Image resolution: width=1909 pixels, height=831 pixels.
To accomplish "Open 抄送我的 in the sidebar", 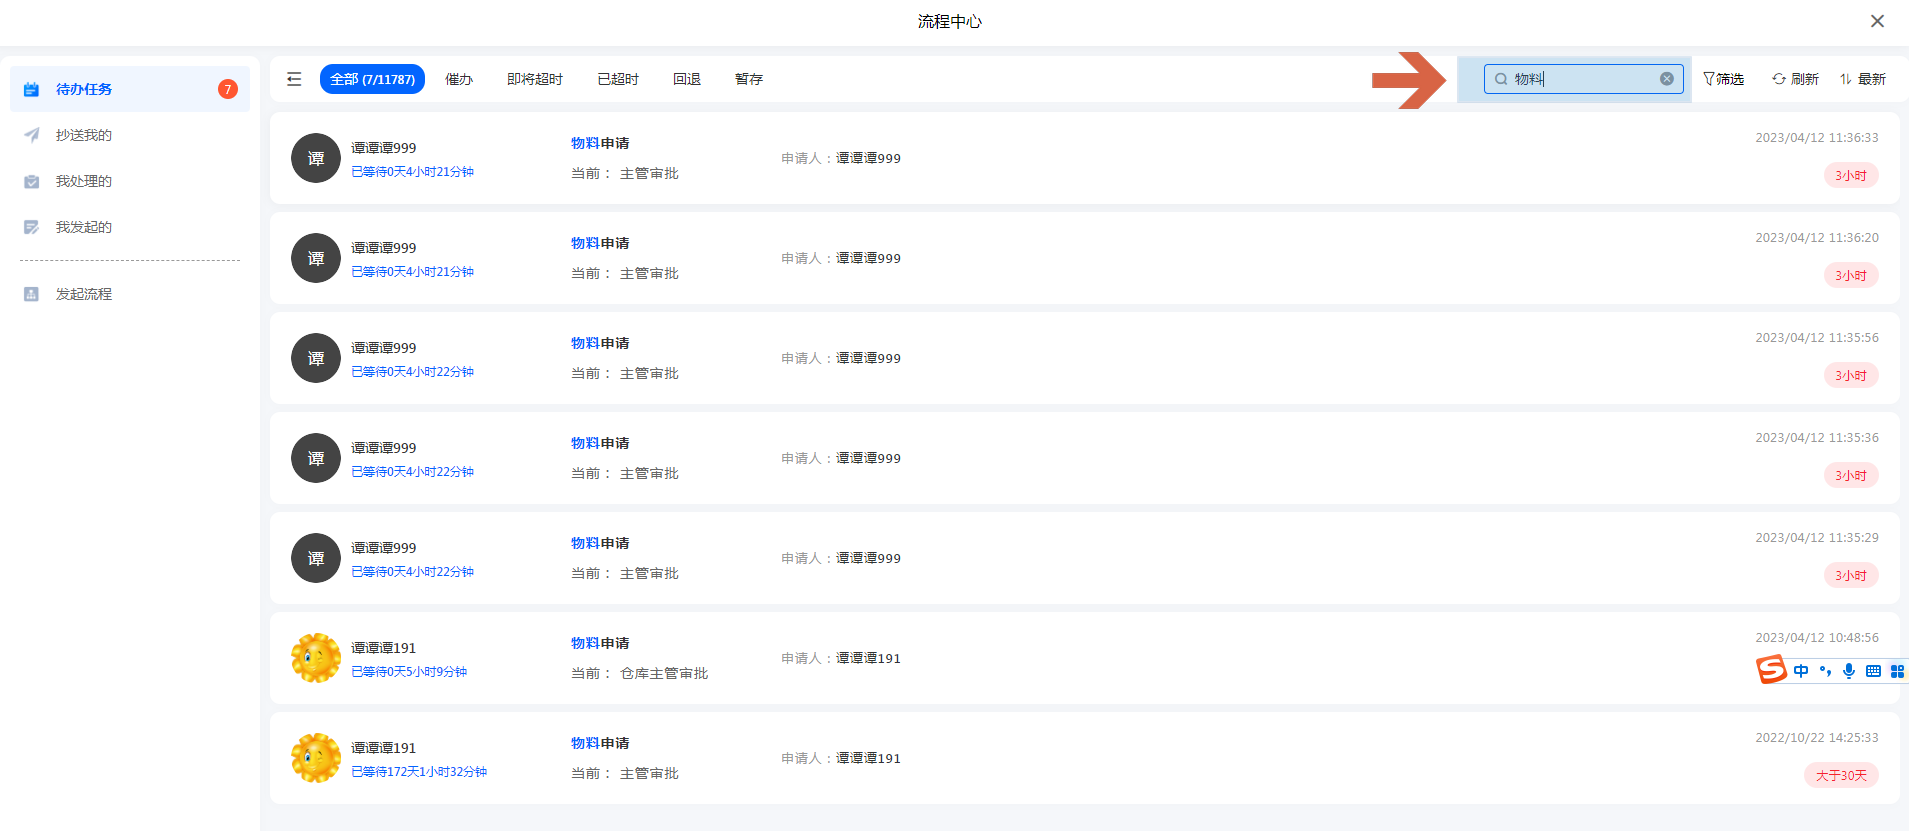I will click(x=84, y=135).
